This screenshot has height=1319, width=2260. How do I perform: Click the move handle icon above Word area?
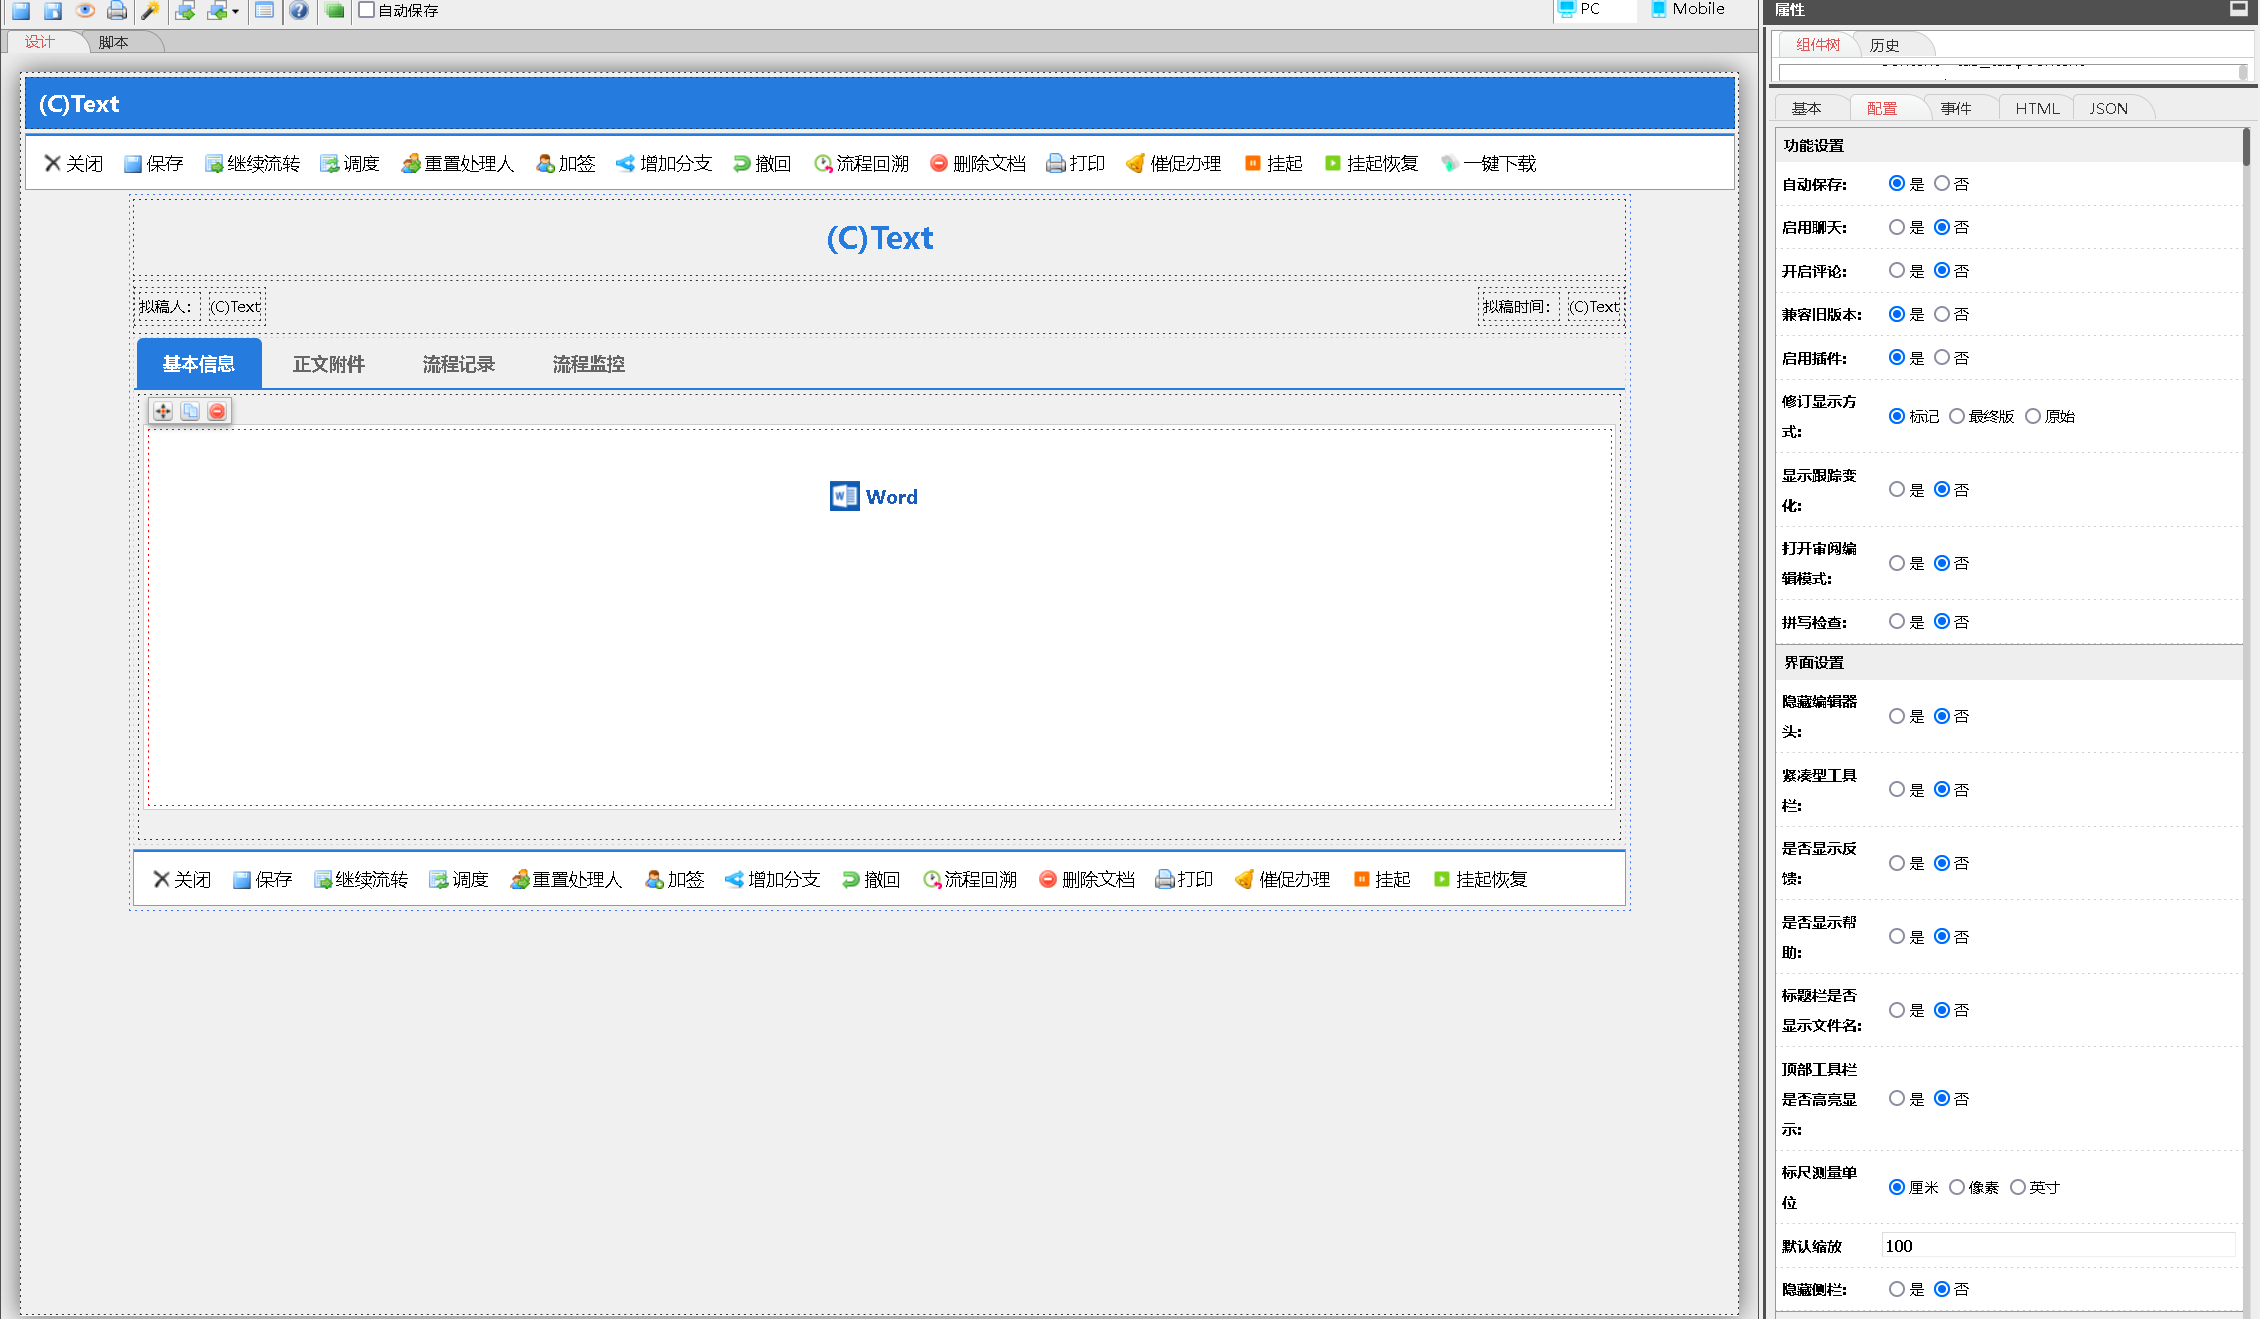click(x=163, y=411)
